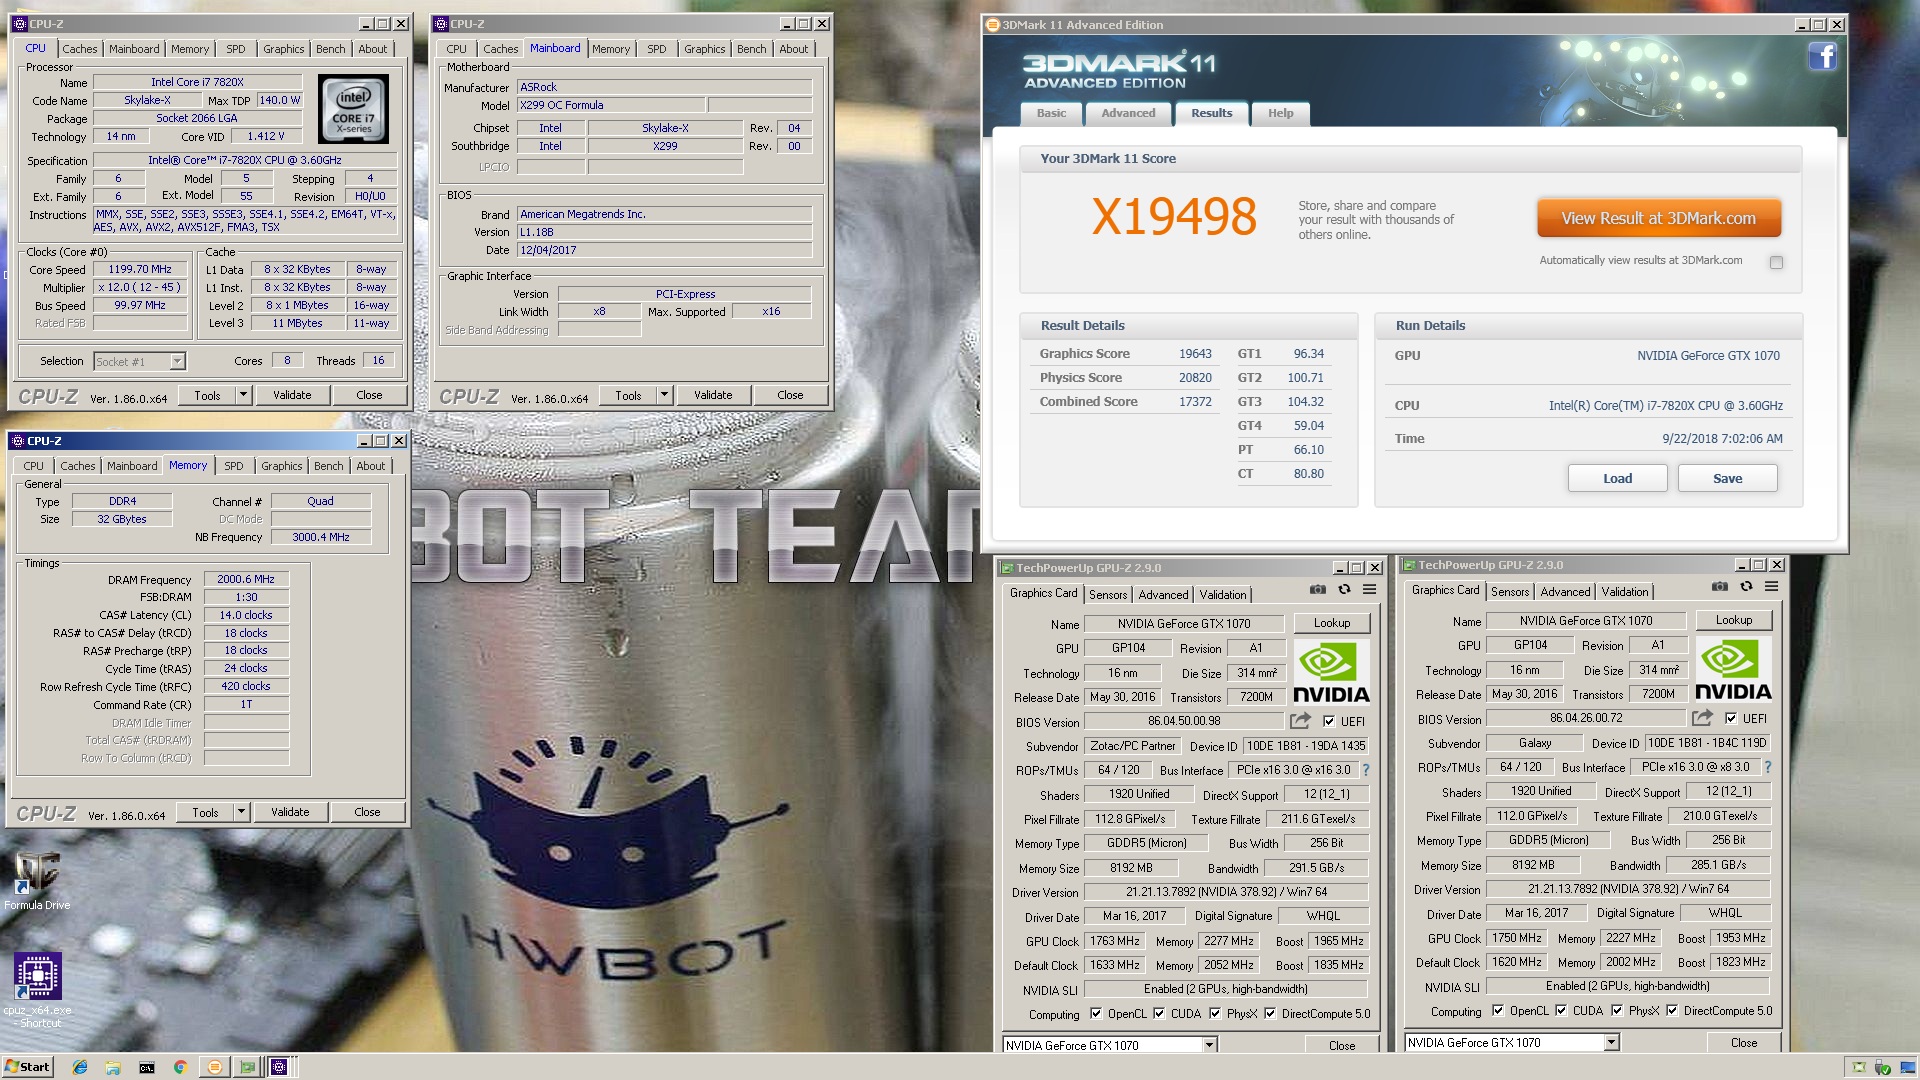This screenshot has height=1080, width=1920.
Task: Select cpuz_x64.exe shortcut desktop icon
Action: (x=37, y=990)
